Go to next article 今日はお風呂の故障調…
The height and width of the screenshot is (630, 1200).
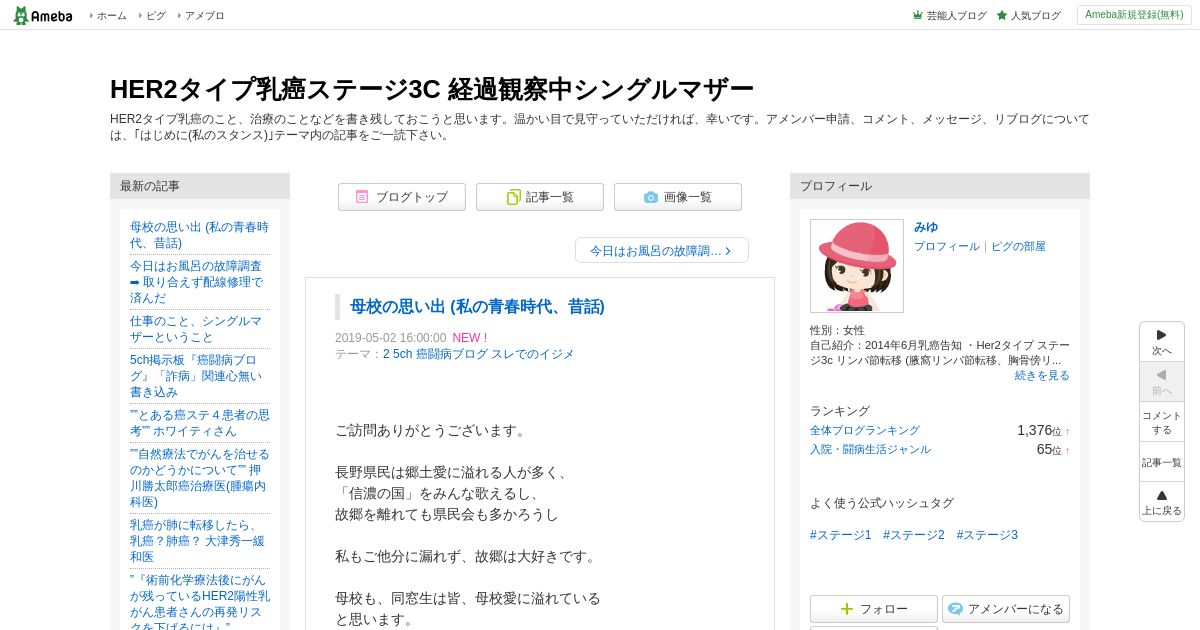[x=662, y=250]
